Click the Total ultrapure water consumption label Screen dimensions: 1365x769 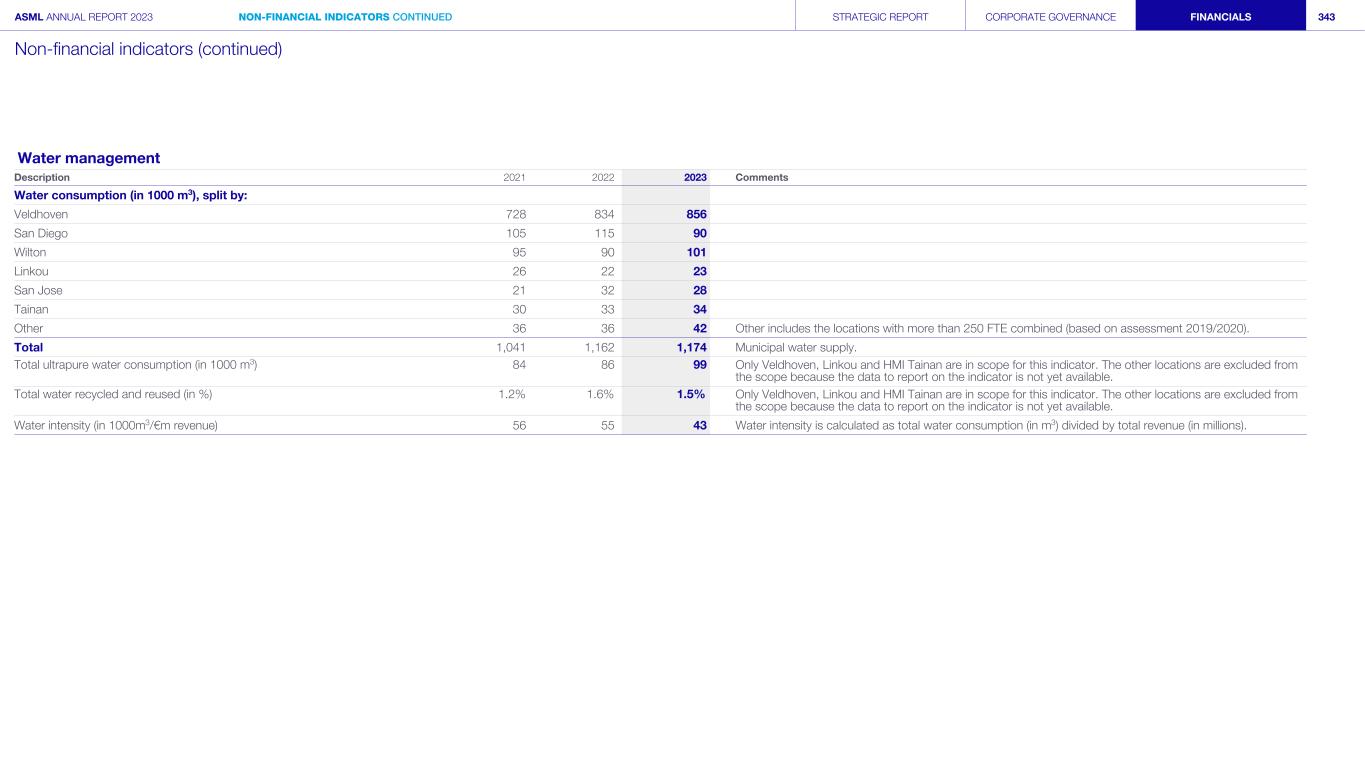(x=136, y=365)
